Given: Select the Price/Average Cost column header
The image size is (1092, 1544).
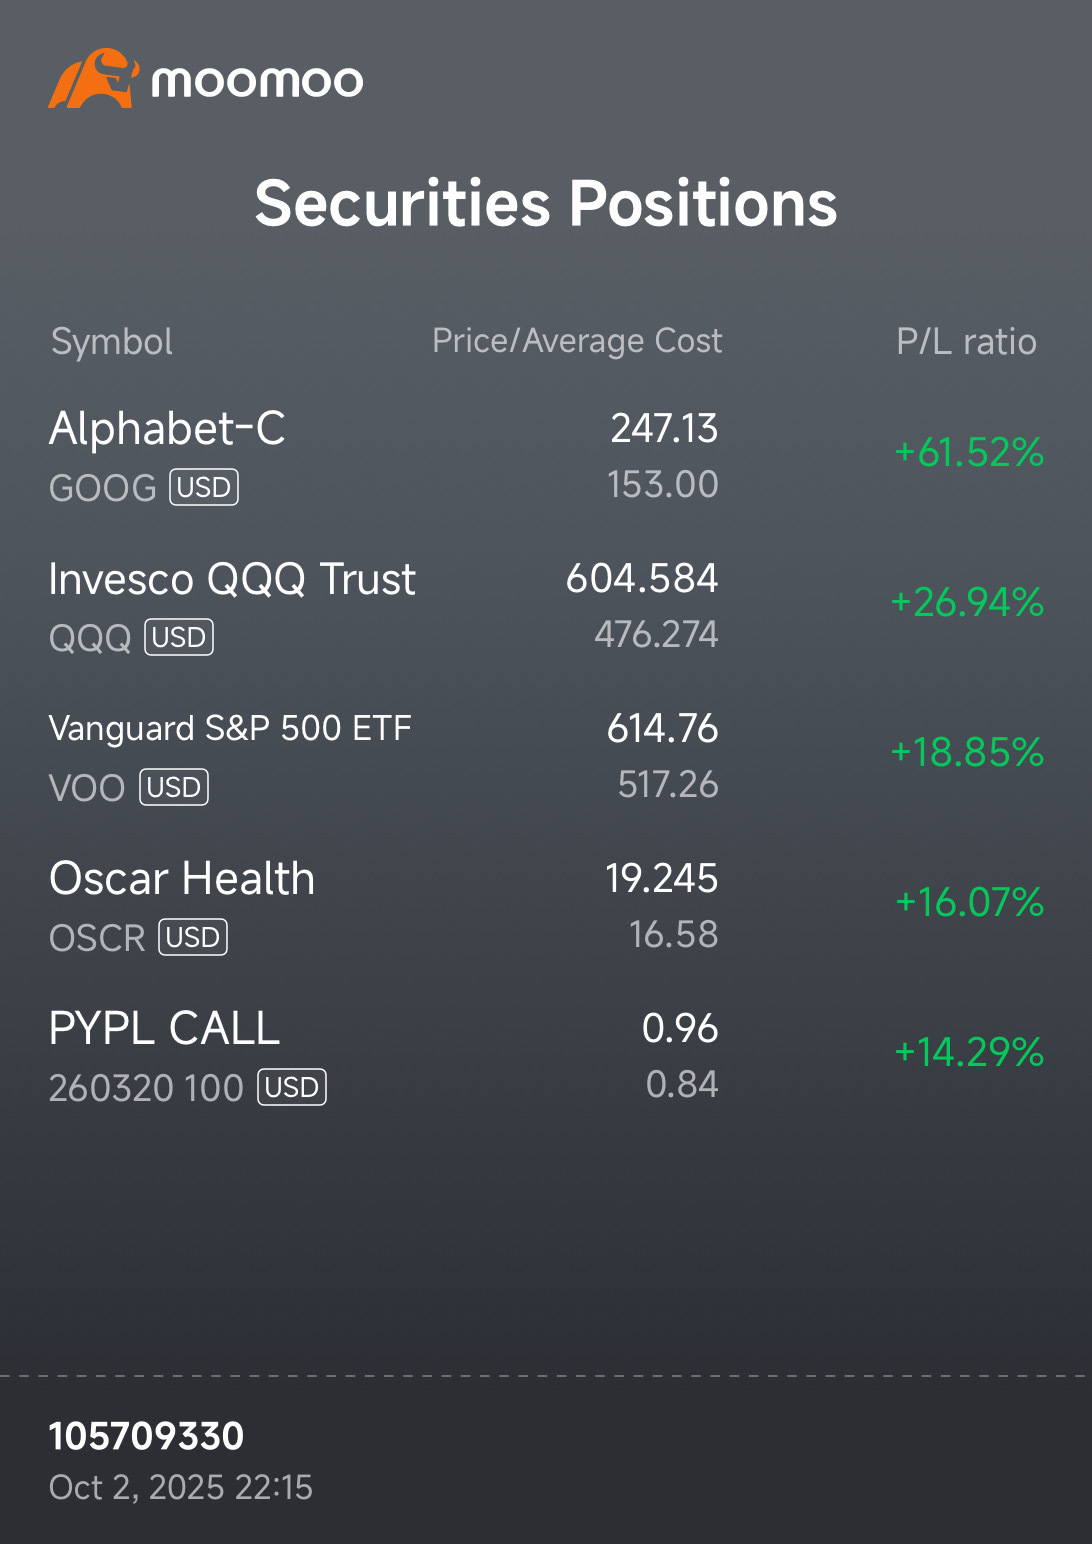Looking at the screenshot, I should tap(577, 341).
